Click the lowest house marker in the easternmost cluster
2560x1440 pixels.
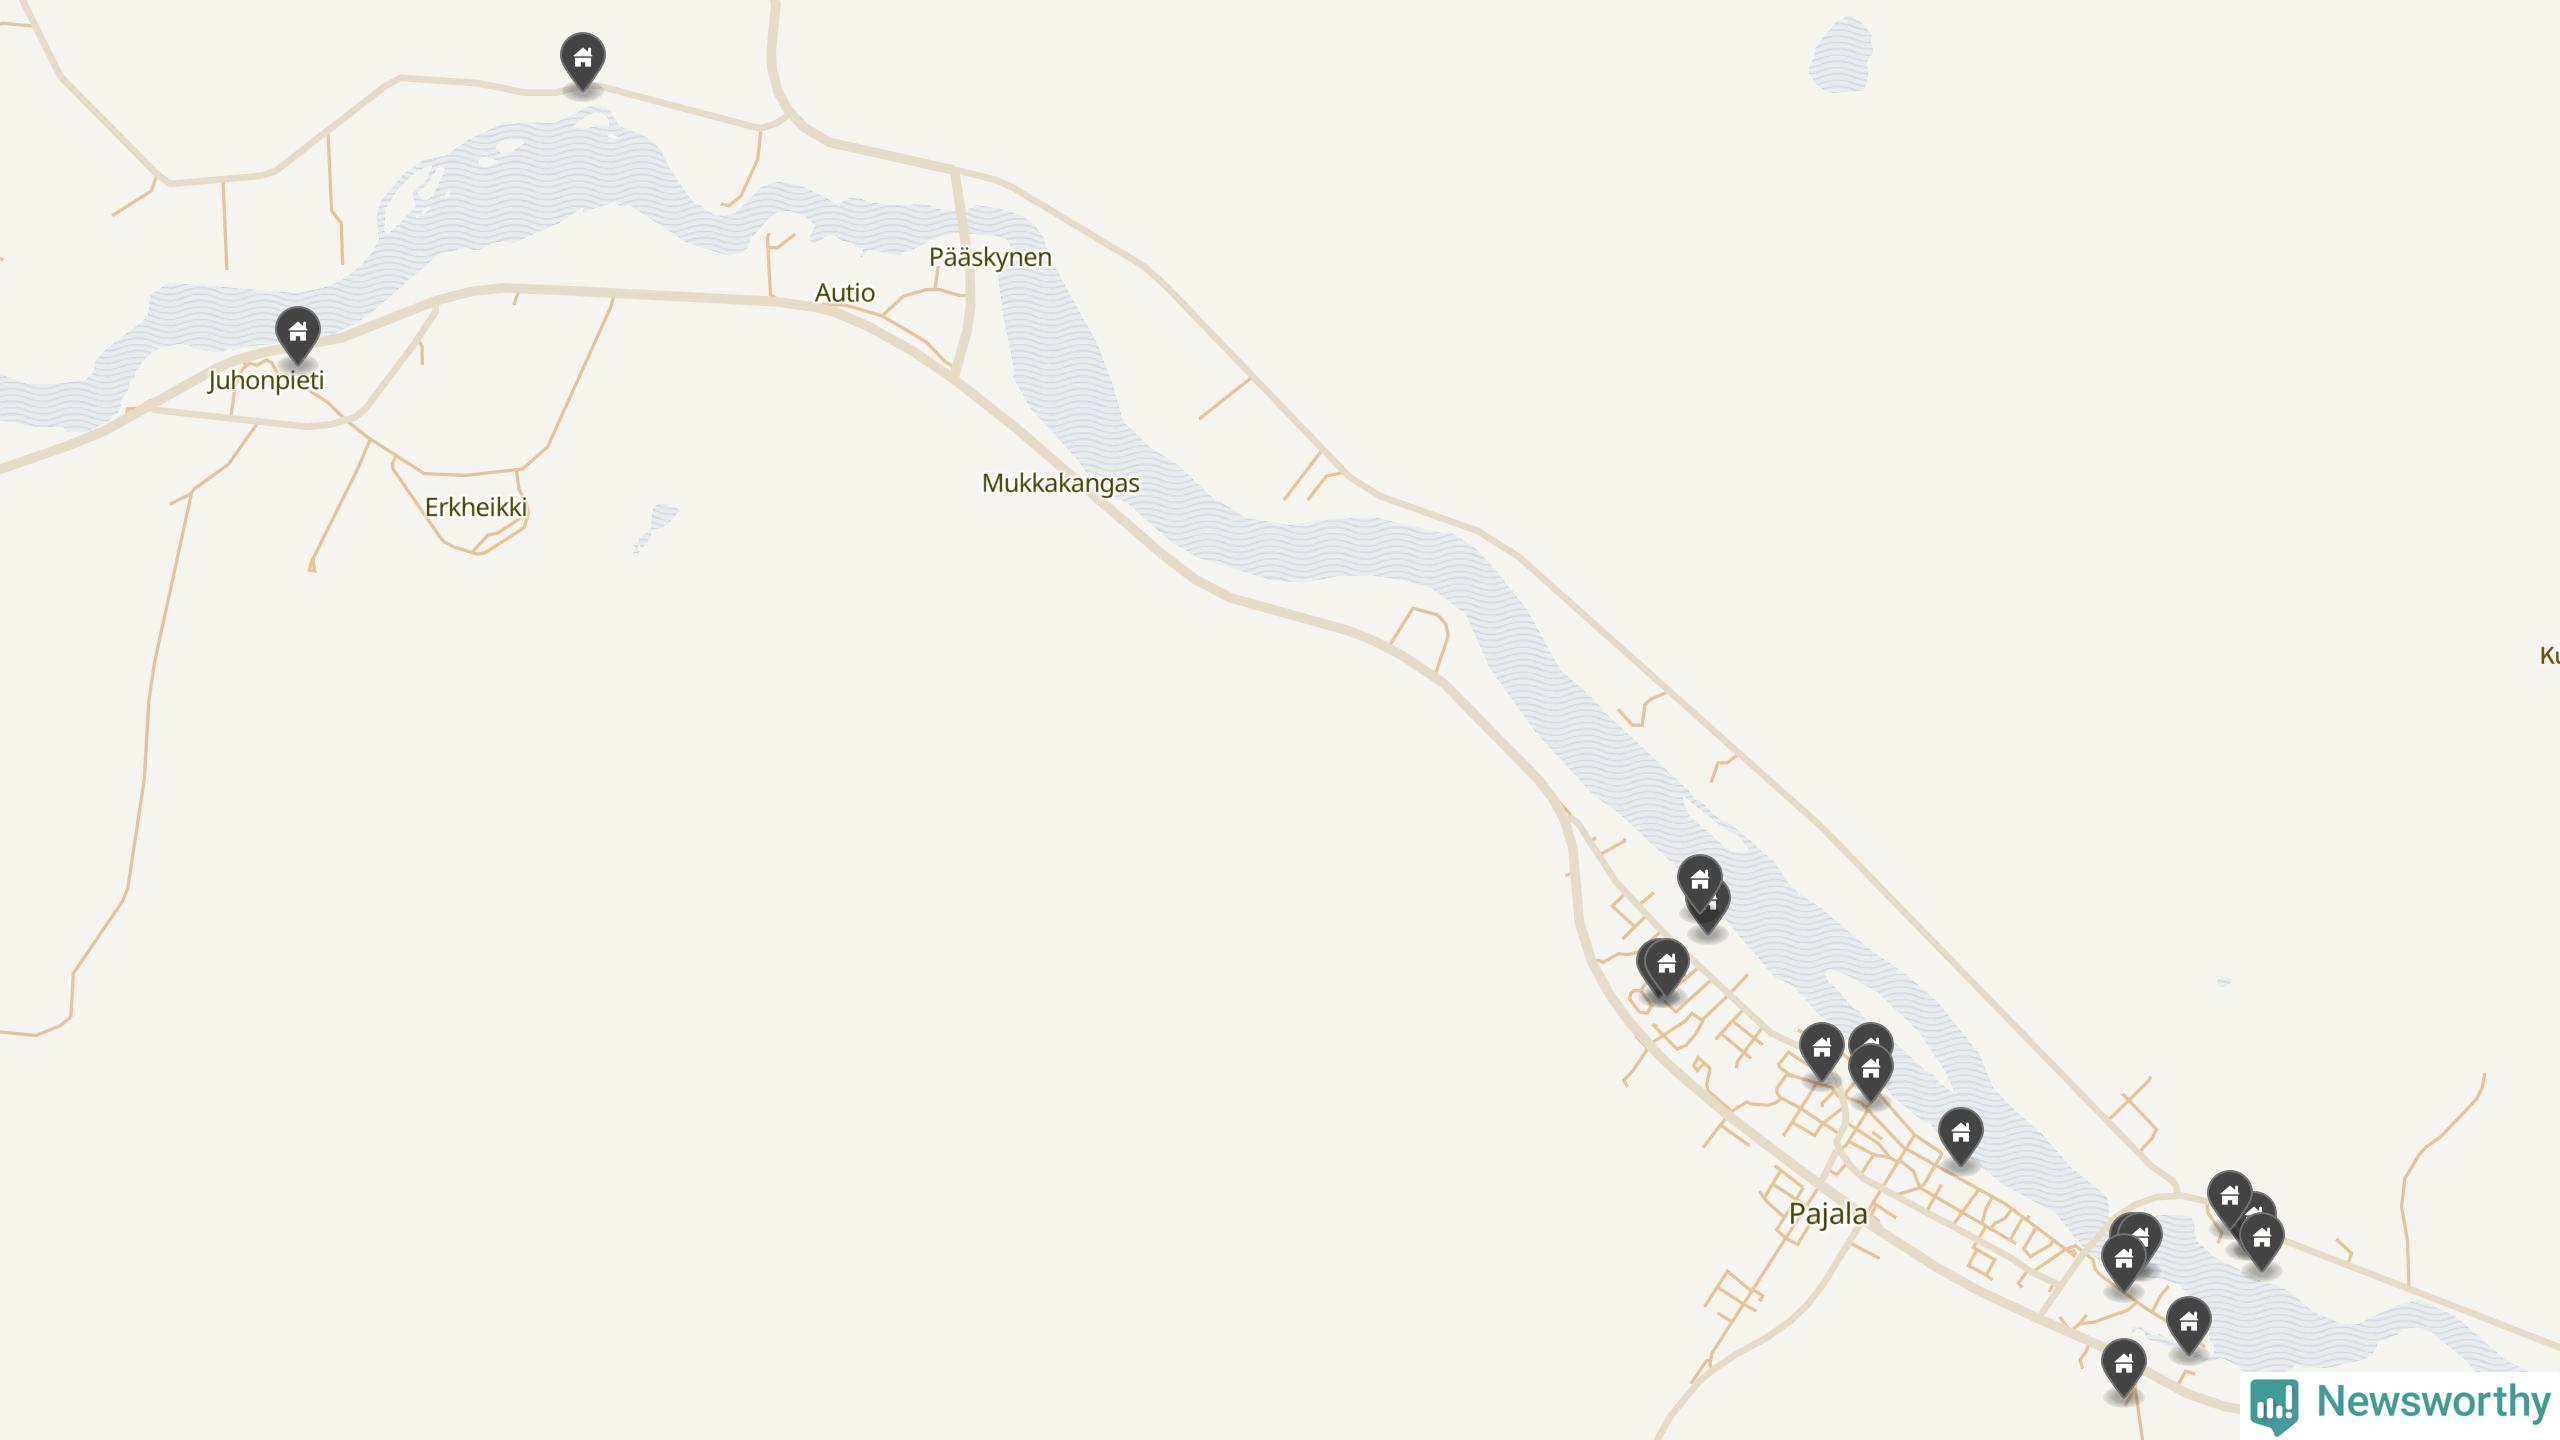[x=2262, y=1243]
